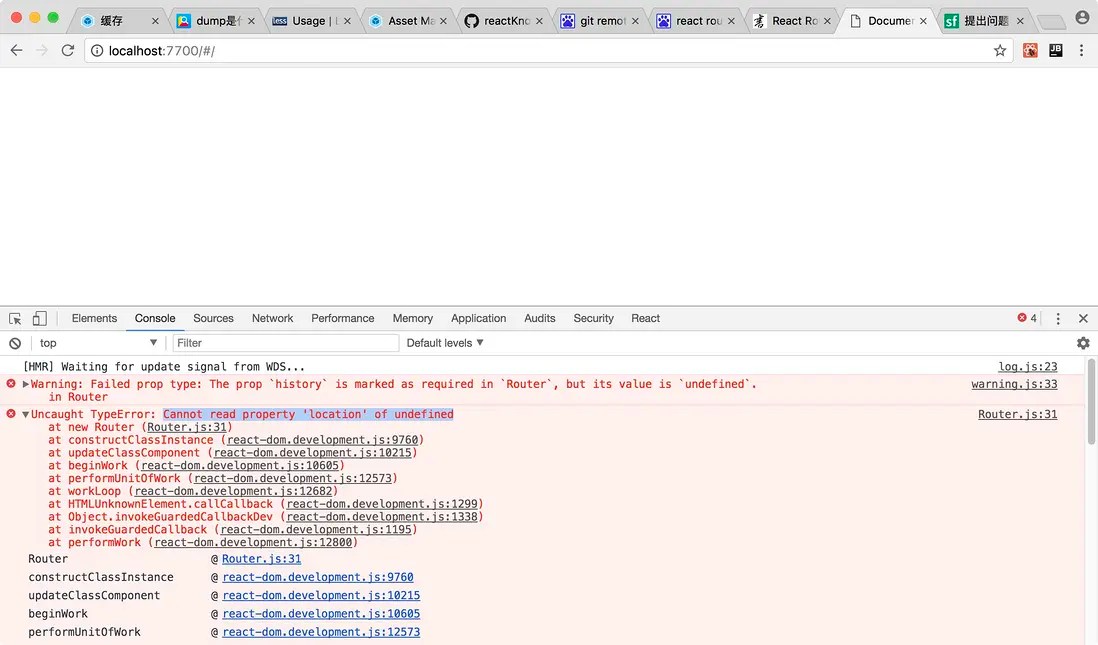Click the back navigation arrow
1098x645 pixels.
(x=16, y=50)
